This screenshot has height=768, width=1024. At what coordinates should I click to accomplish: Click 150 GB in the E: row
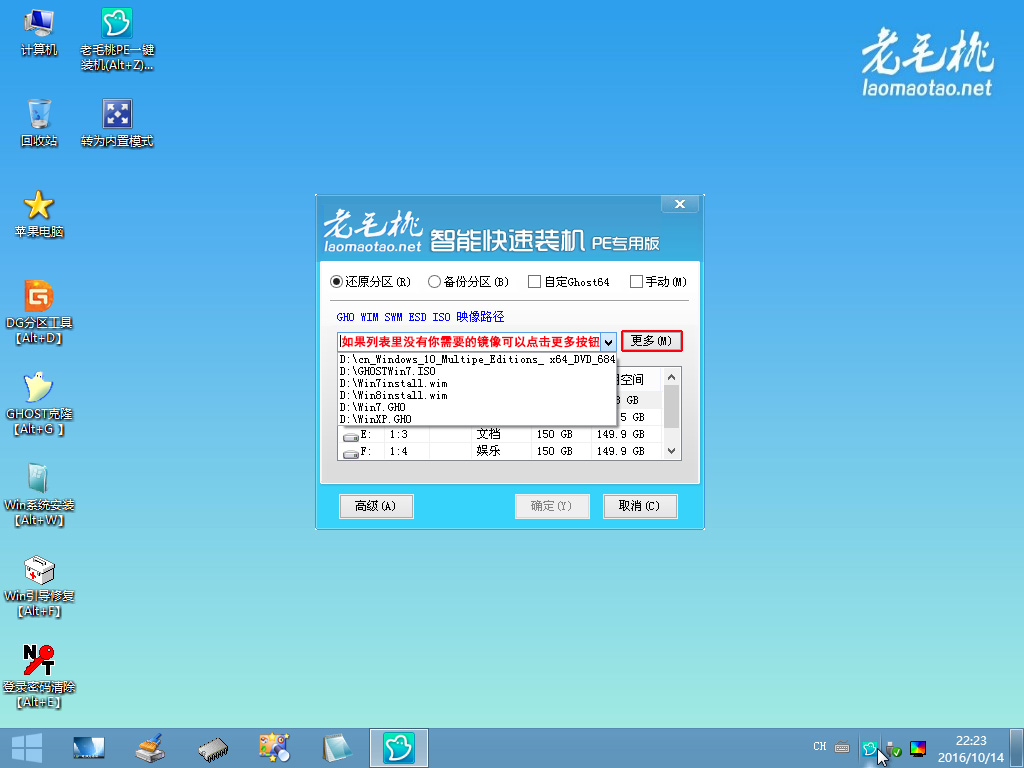click(x=554, y=434)
